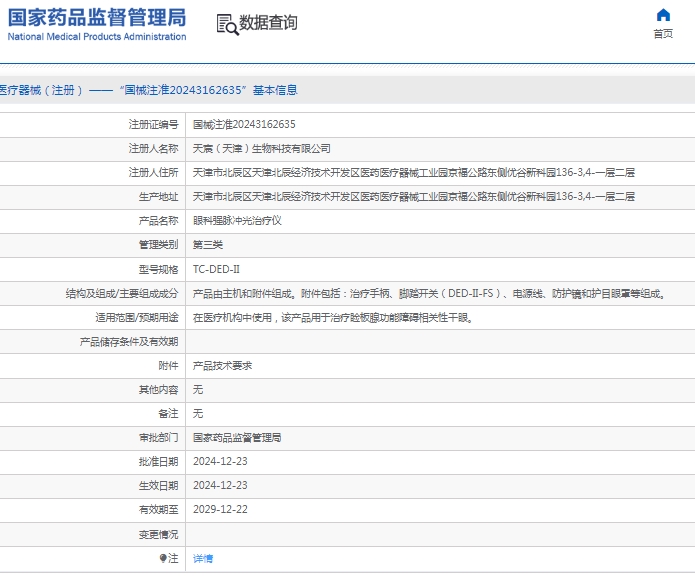
Task: Click the 有效期至 field label
Action: point(158,510)
